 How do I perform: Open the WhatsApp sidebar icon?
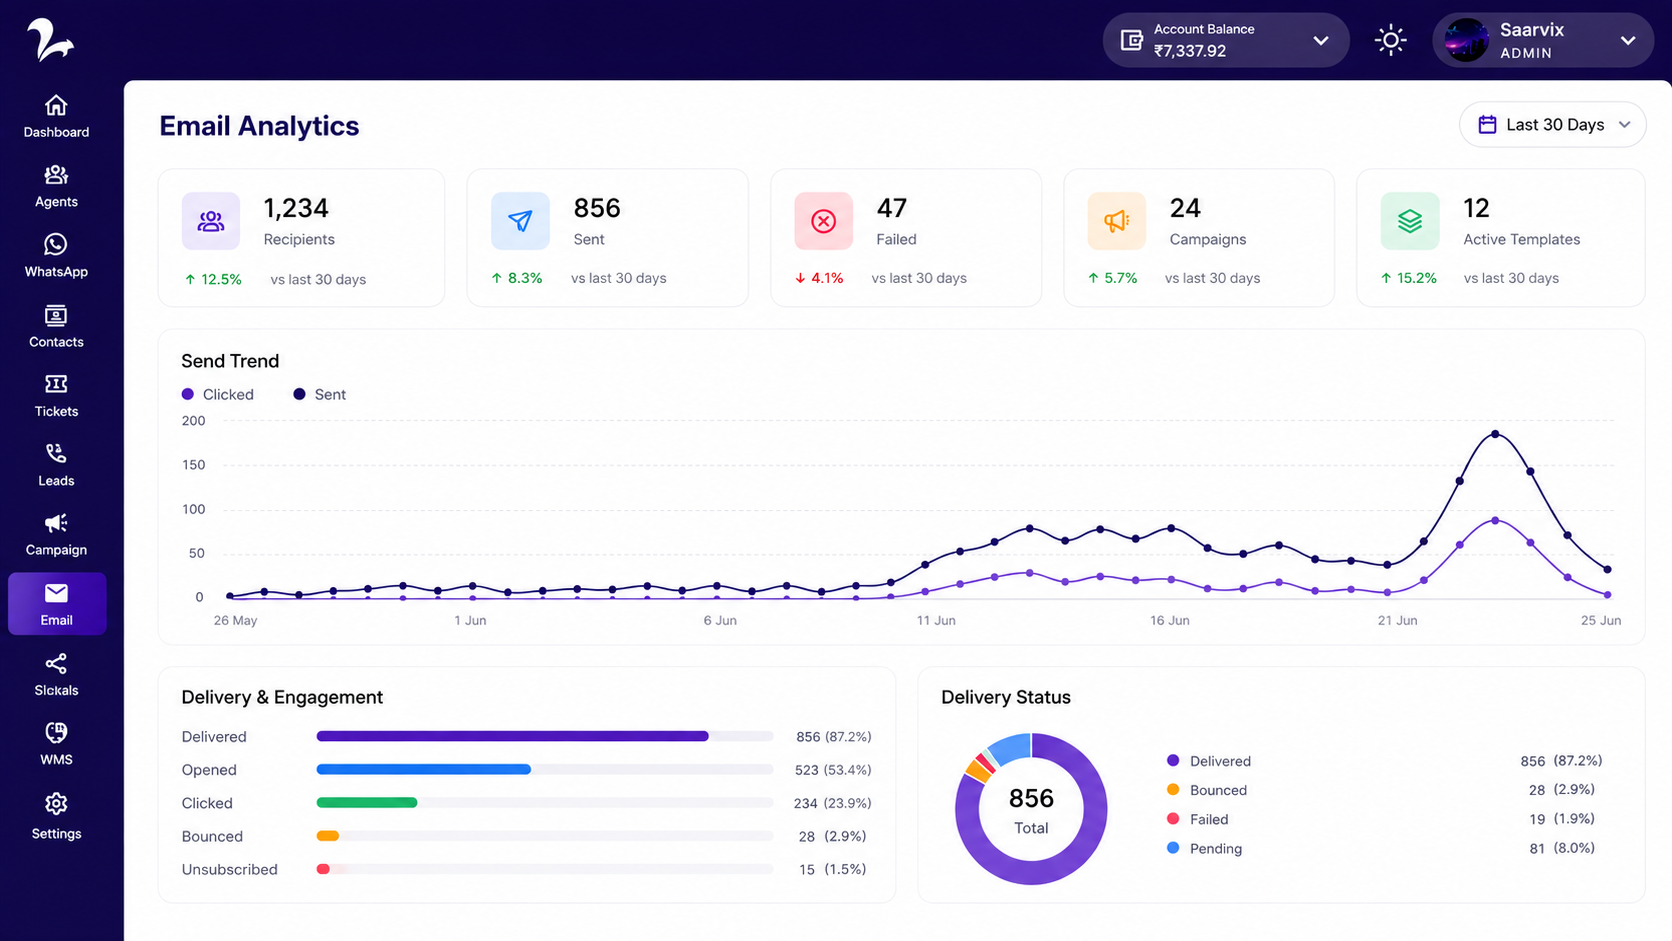click(x=56, y=245)
